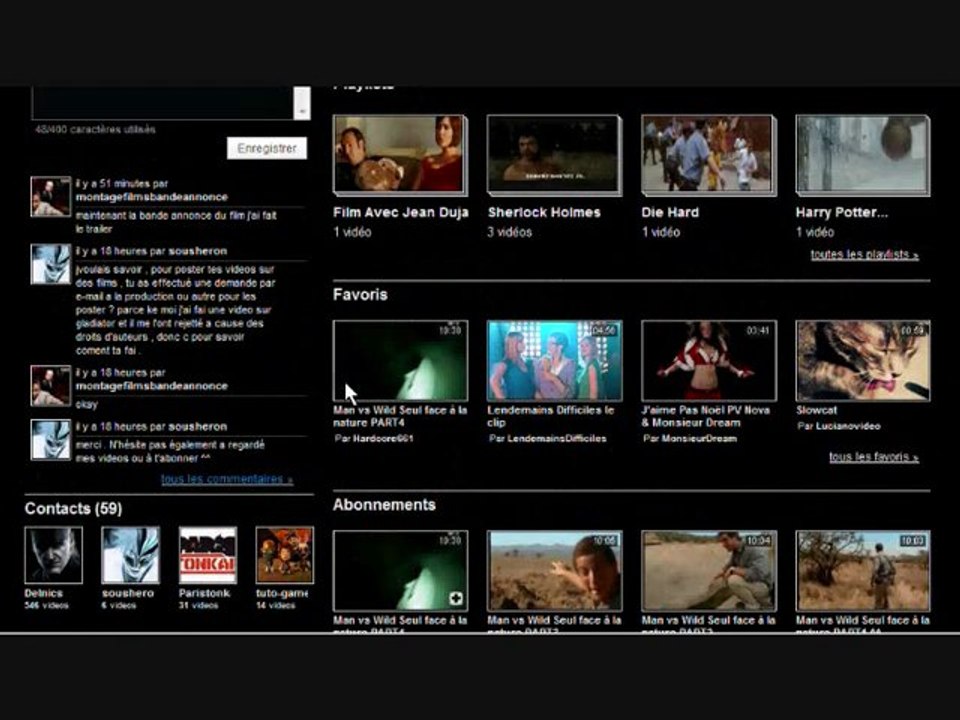Open uploader Hardcore661 profile link
960x720 pixels.
(x=383, y=438)
